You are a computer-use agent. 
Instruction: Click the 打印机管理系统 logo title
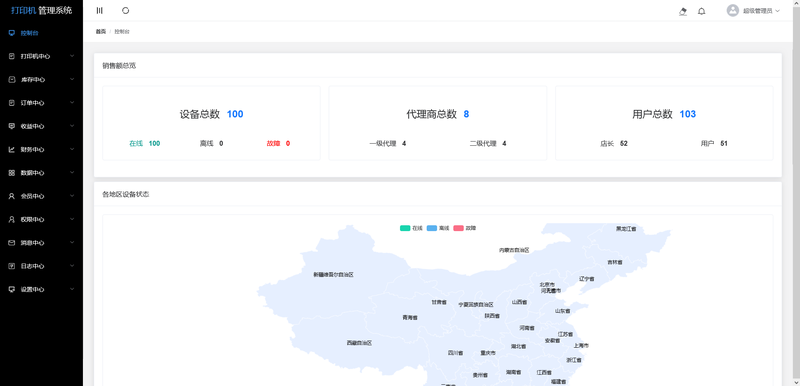pos(41,10)
